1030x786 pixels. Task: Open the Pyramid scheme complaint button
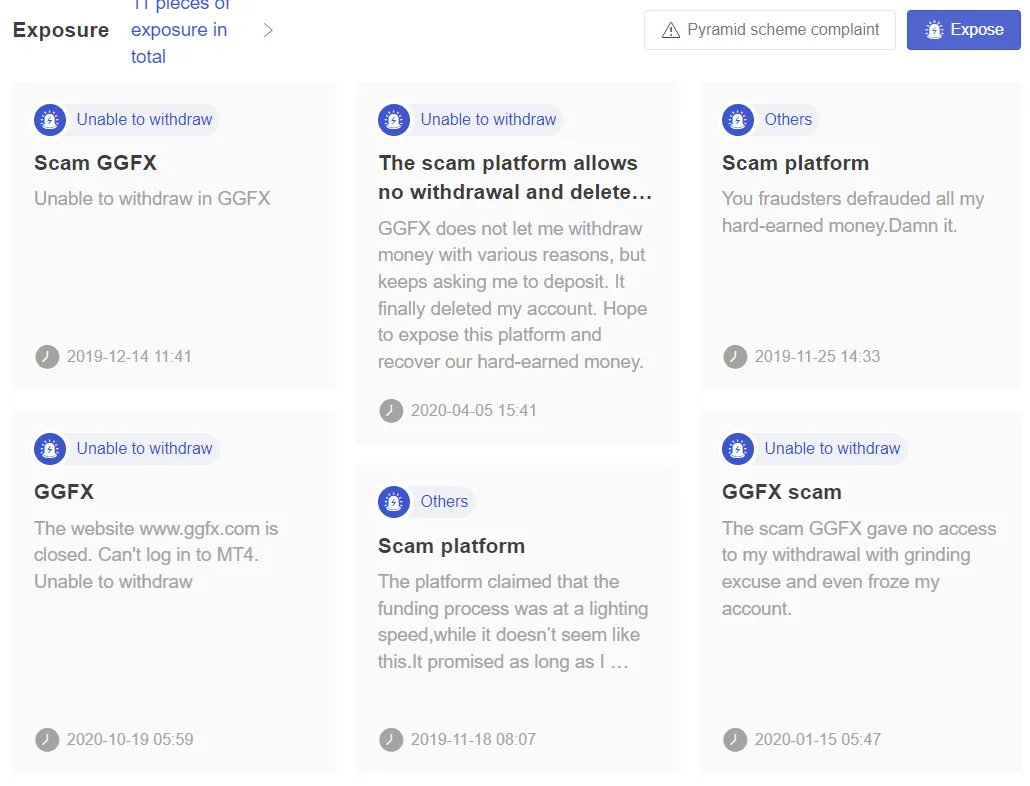(x=769, y=30)
